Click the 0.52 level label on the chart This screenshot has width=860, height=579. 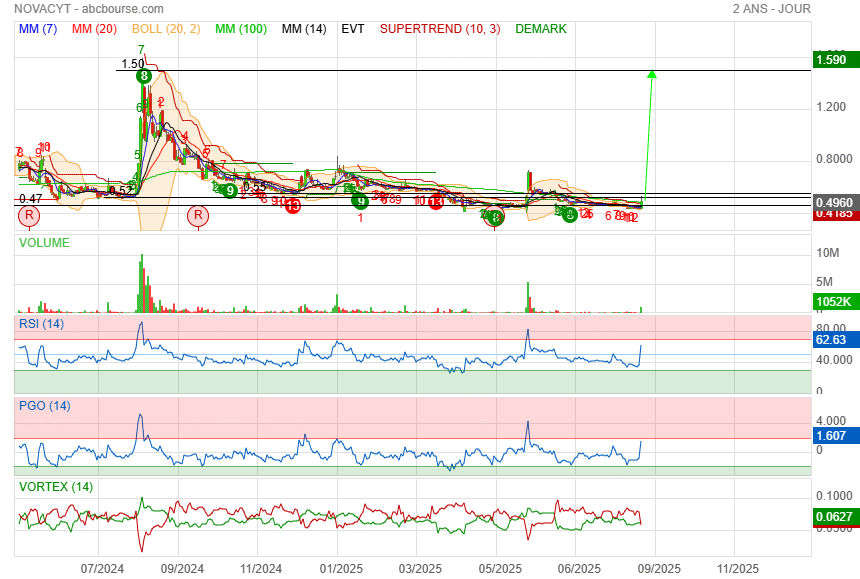(x=121, y=191)
